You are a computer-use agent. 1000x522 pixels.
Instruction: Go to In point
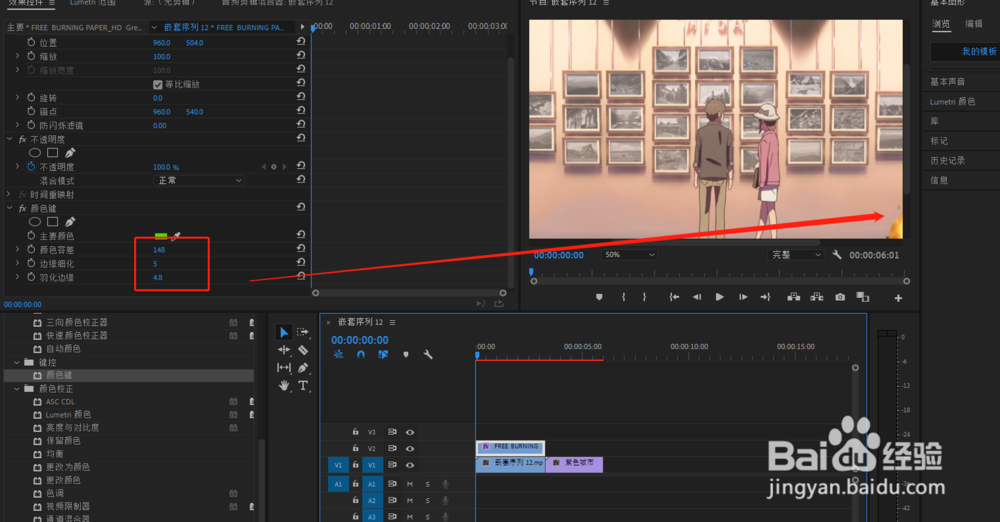(x=673, y=297)
